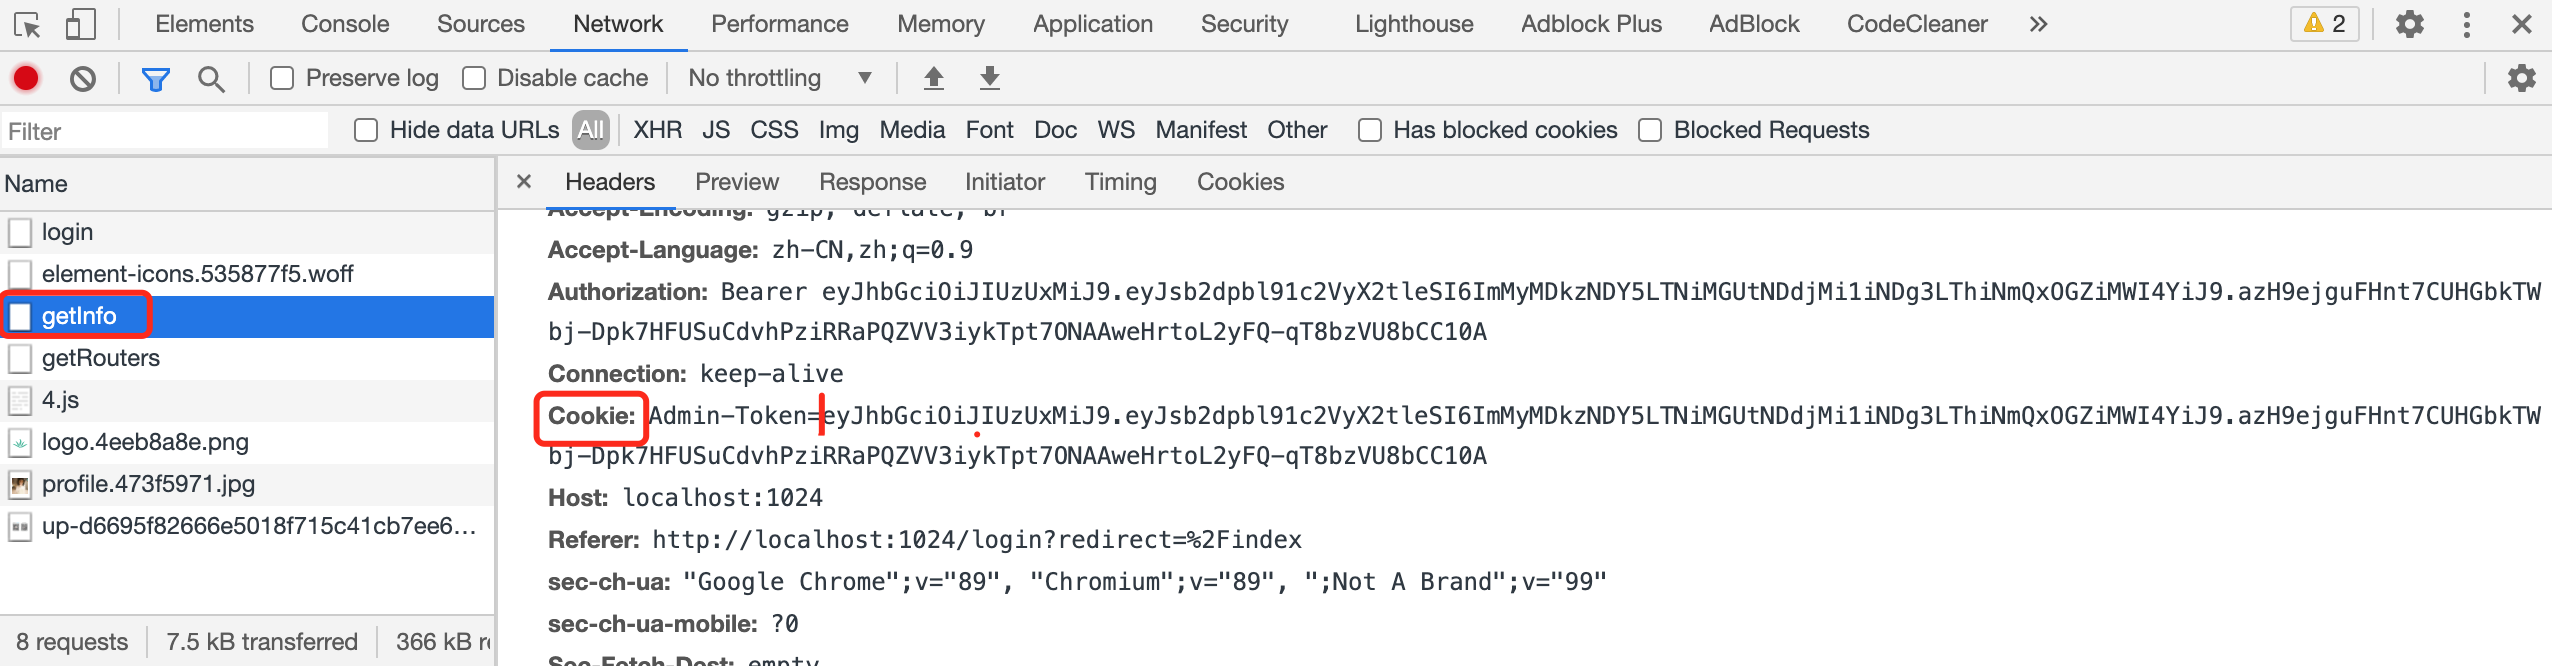
Task: Switch to the Console tab
Action: [345, 24]
